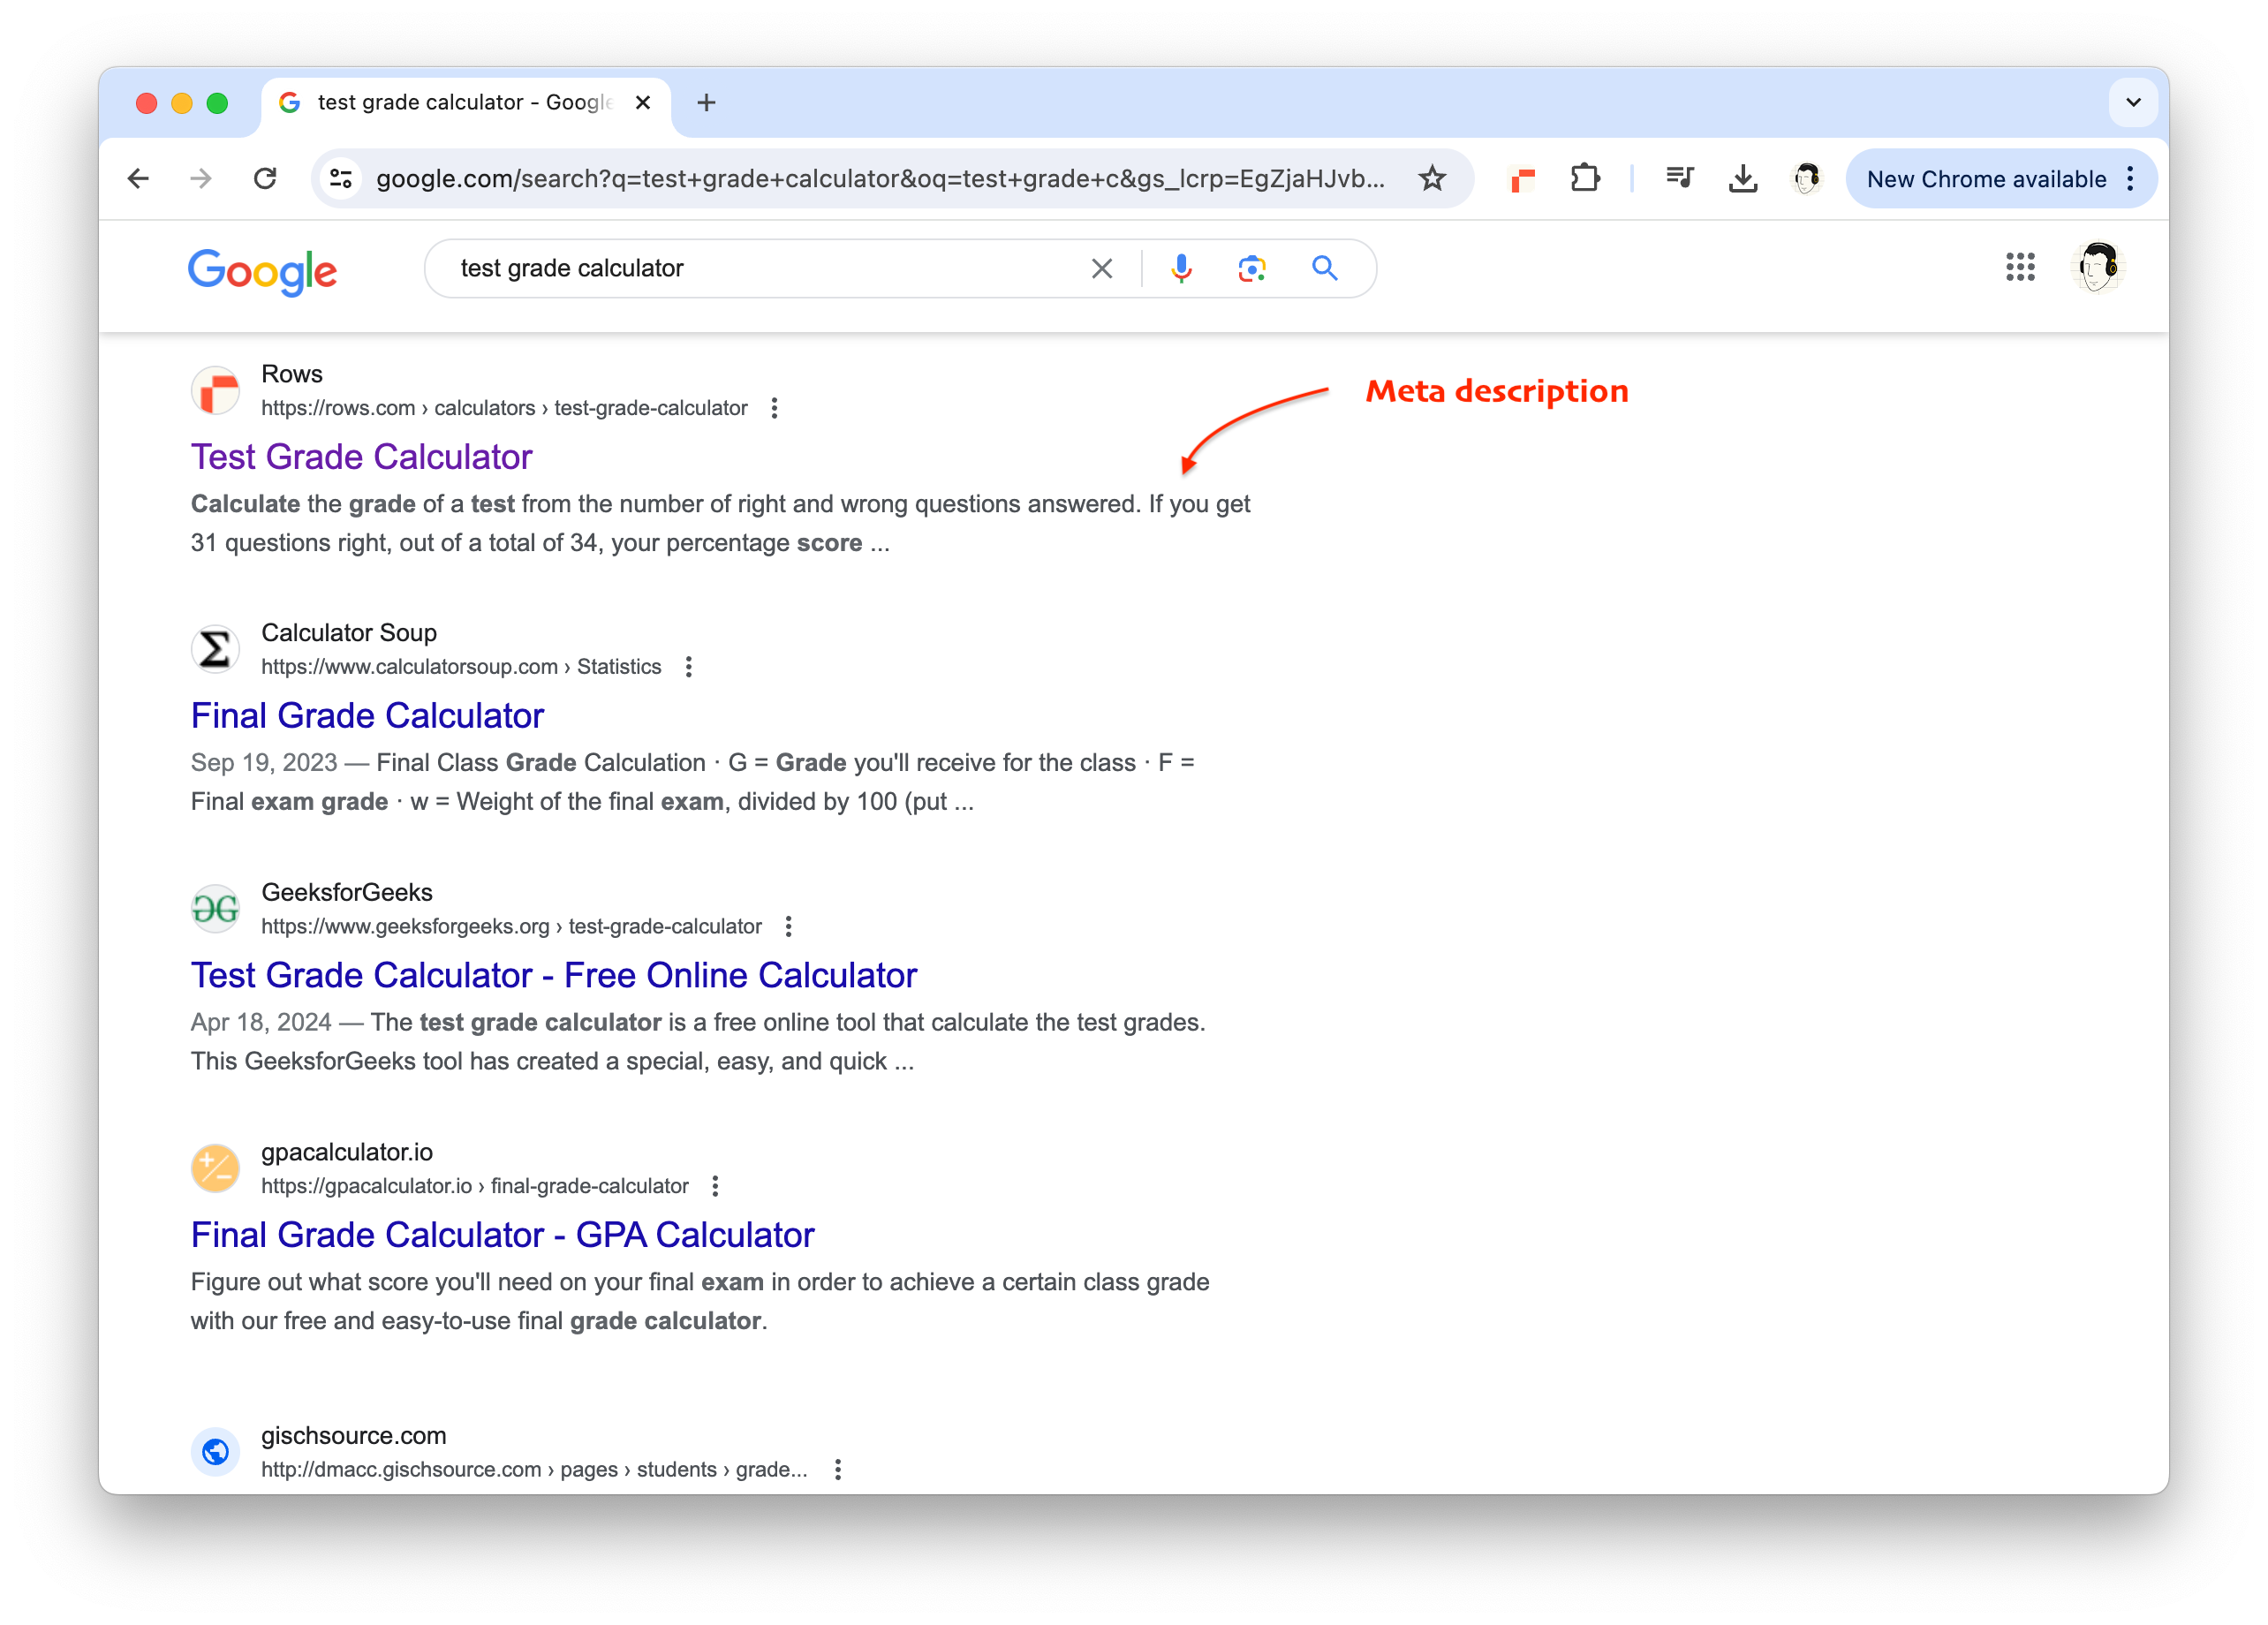Open a new tab with the plus button
Image resolution: width=2268 pixels, height=1625 pixels.
click(x=706, y=102)
